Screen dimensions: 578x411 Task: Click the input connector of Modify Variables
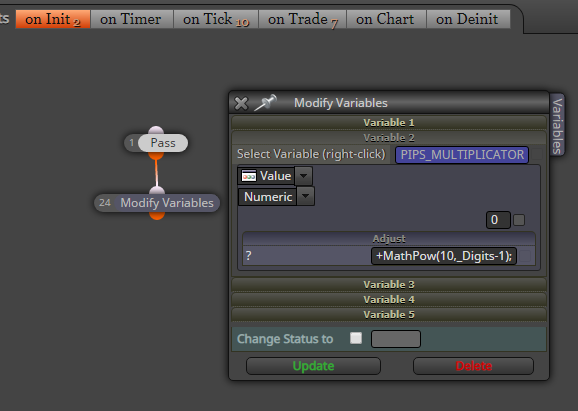[x=157, y=191]
